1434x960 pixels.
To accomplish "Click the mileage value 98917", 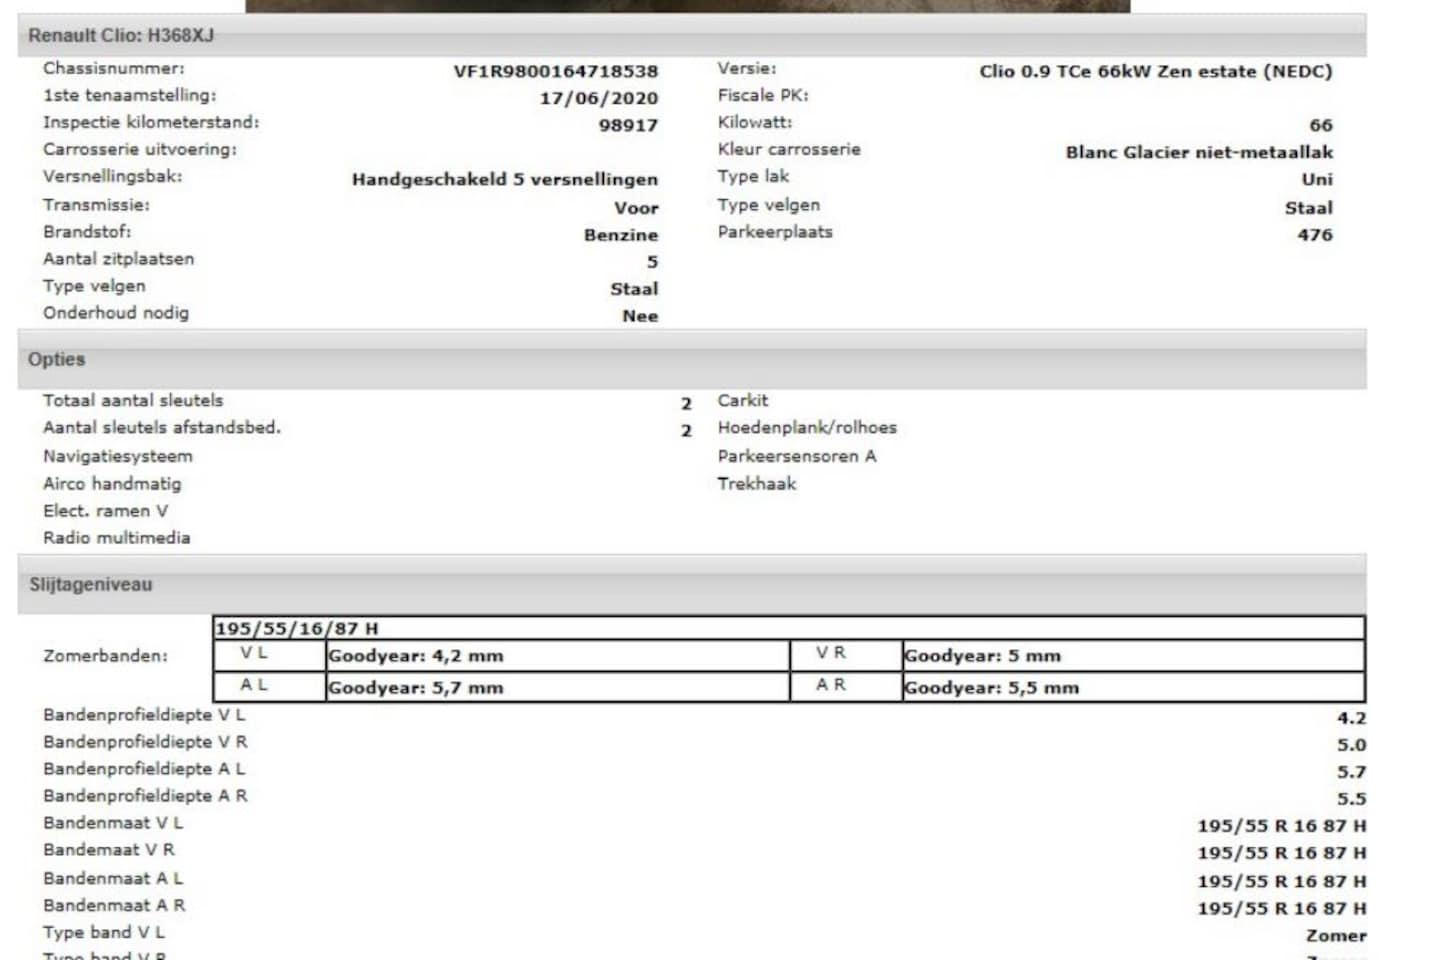I will coord(628,125).
